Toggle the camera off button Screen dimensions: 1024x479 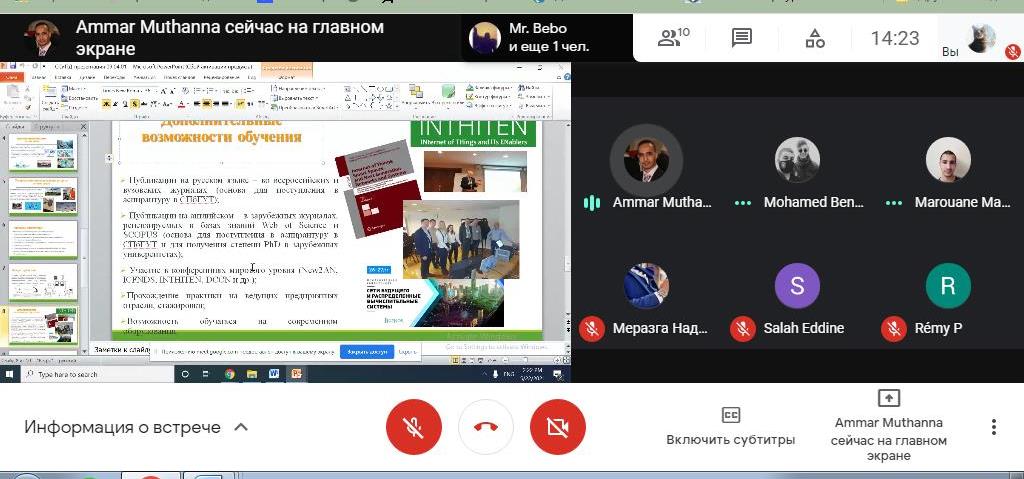[x=558, y=427]
